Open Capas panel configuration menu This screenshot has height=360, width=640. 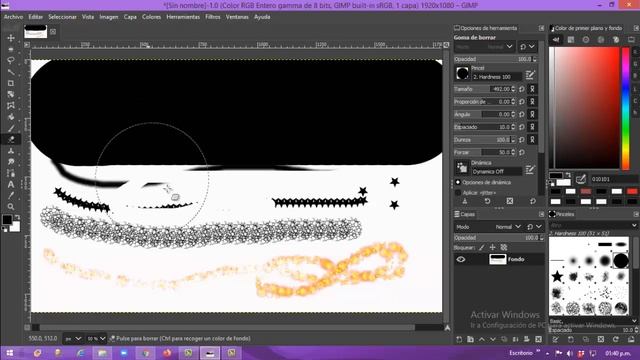tap(541, 214)
